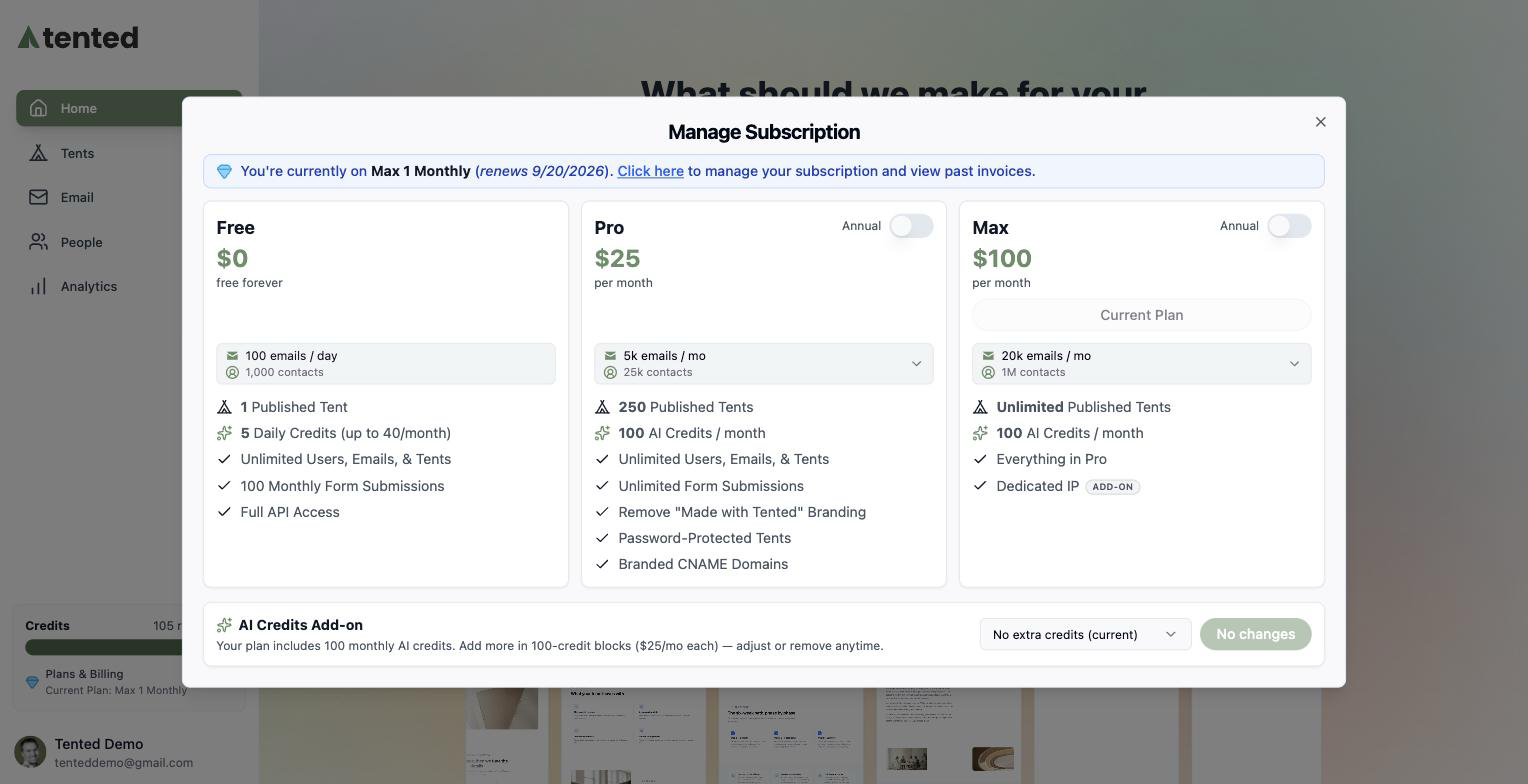Open Home in the sidebar
This screenshot has height=784, width=1528.
129,108
